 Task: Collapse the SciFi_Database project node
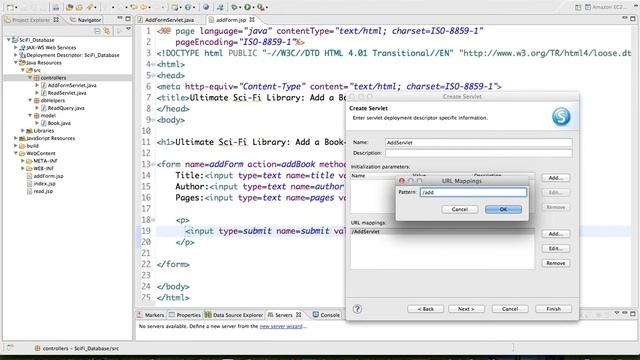[9, 40]
